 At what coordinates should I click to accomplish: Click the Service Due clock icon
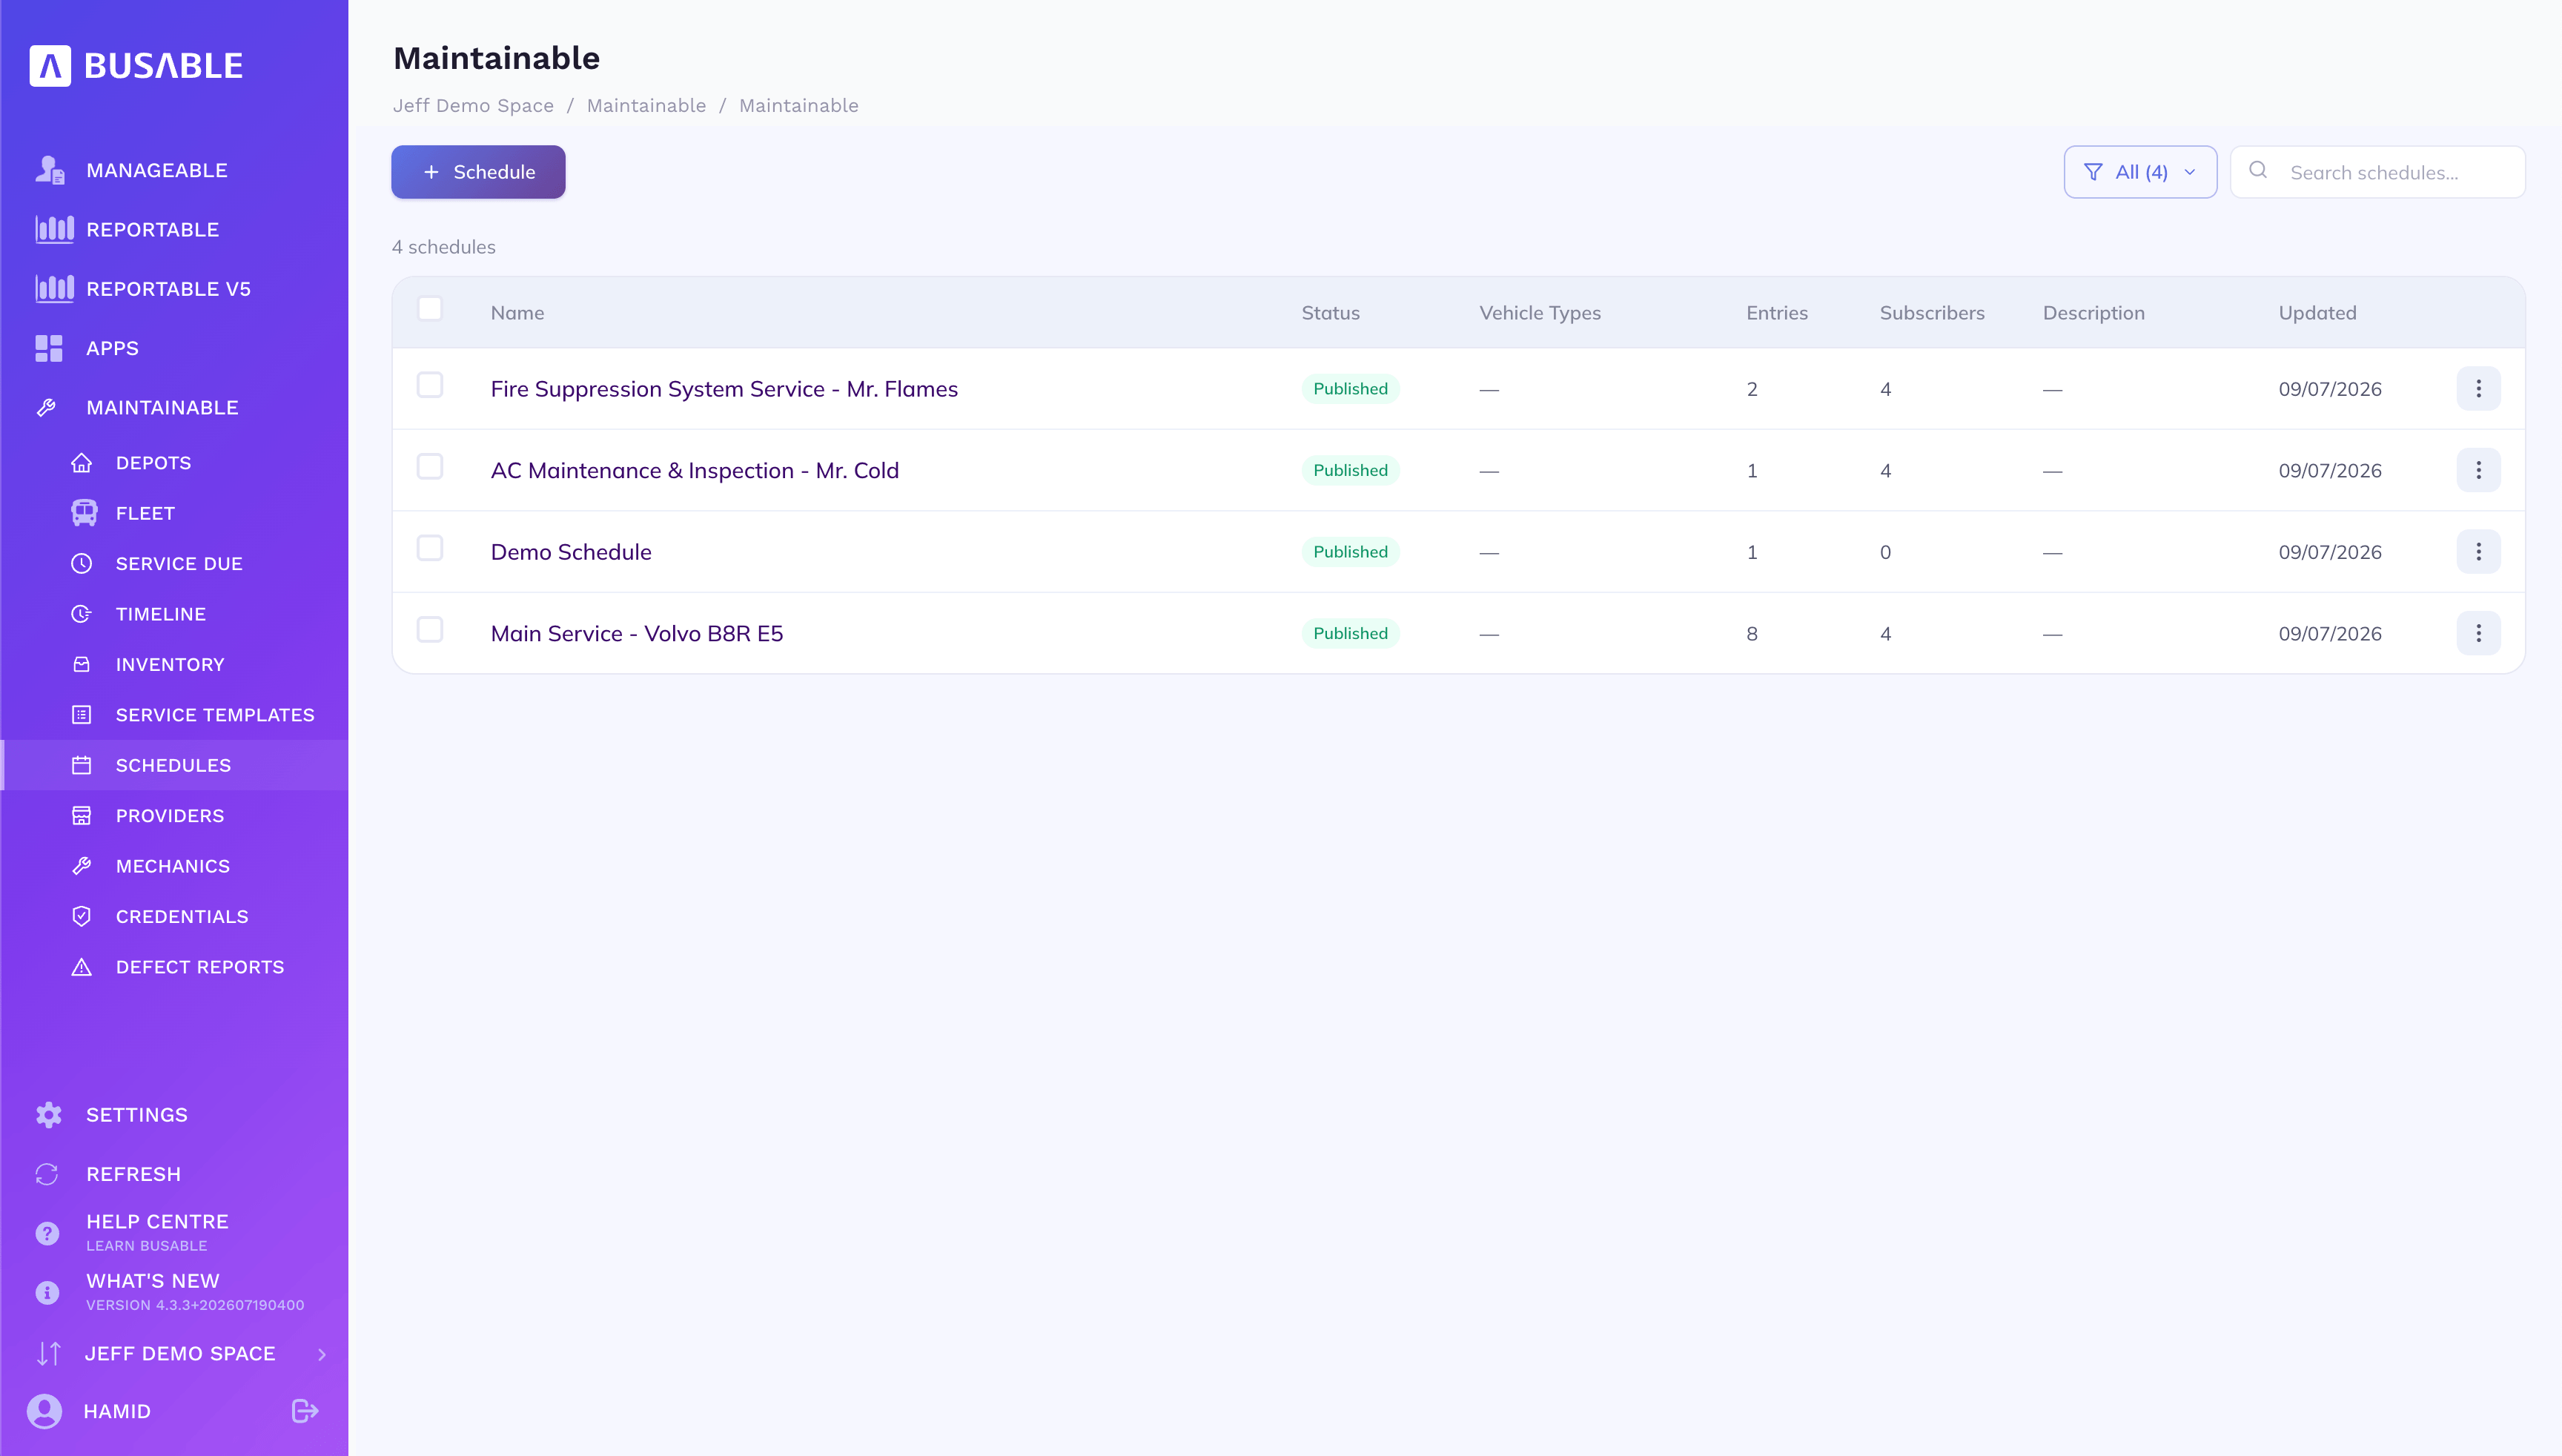[x=82, y=564]
